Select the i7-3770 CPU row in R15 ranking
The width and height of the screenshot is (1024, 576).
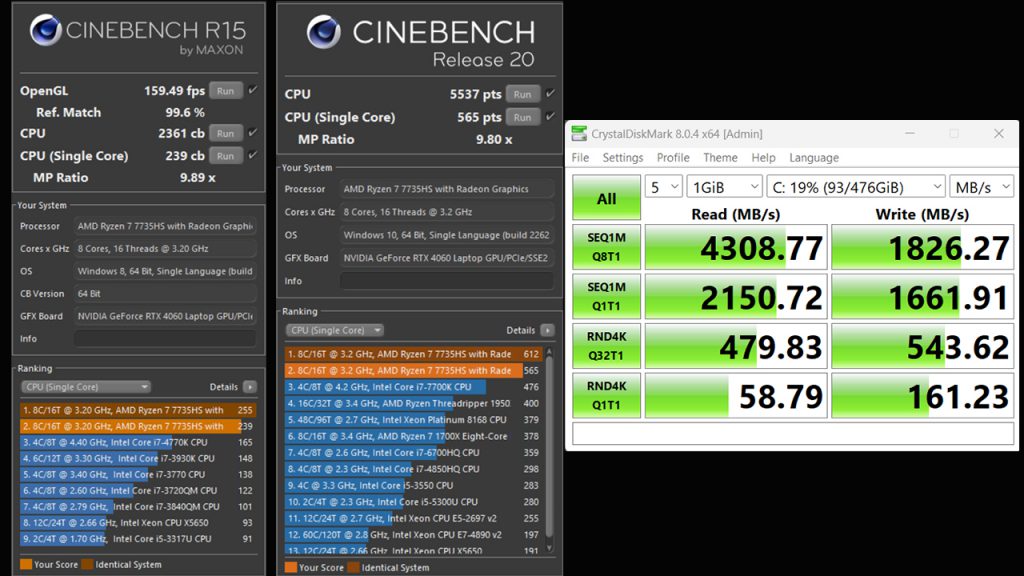coord(137,475)
